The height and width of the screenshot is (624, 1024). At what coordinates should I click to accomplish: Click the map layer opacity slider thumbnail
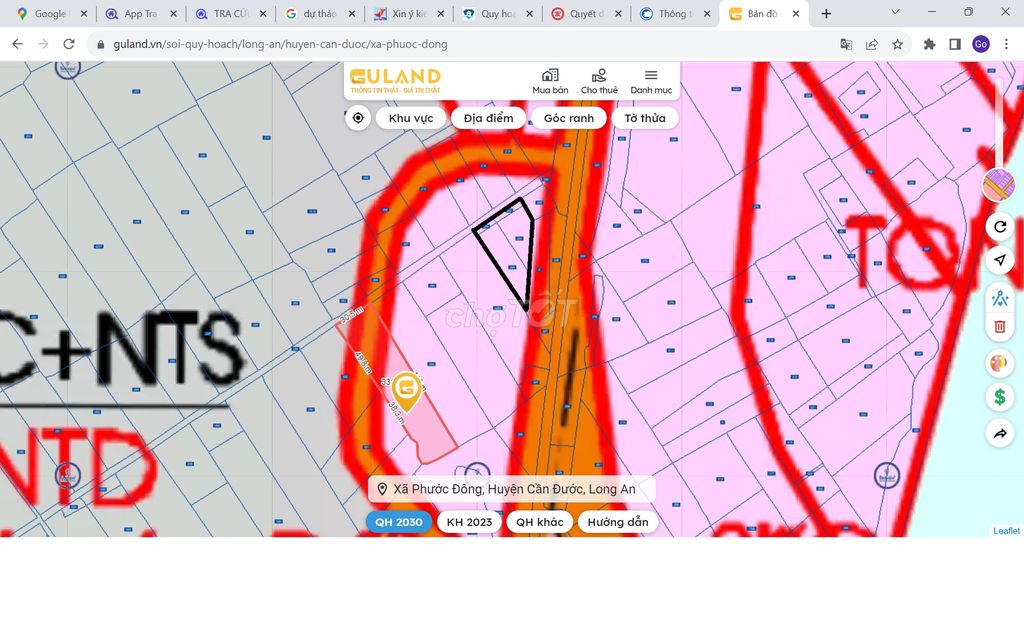(x=998, y=185)
